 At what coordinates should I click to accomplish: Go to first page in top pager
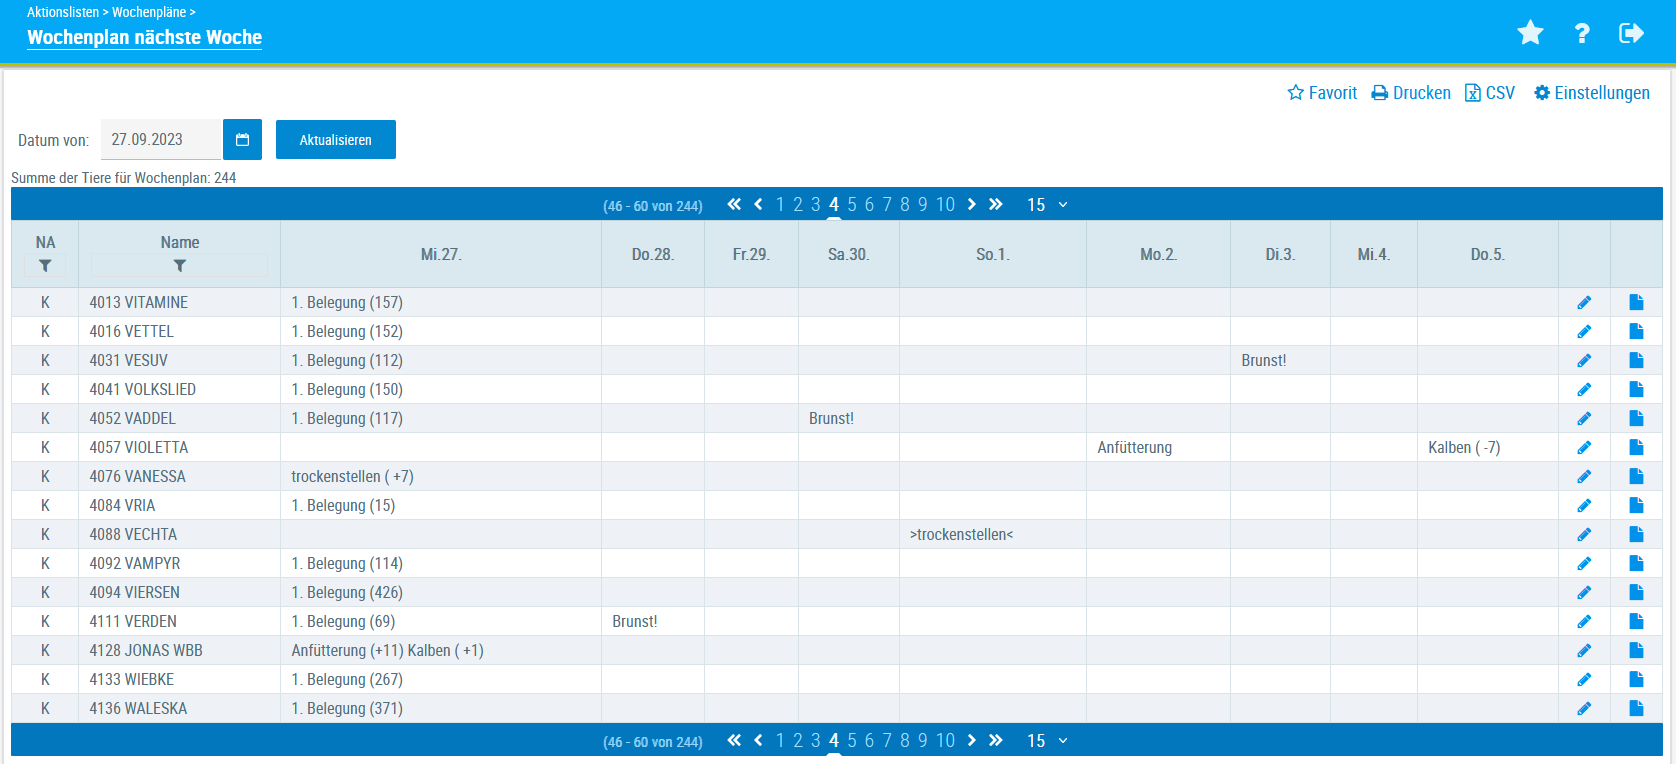[734, 204]
